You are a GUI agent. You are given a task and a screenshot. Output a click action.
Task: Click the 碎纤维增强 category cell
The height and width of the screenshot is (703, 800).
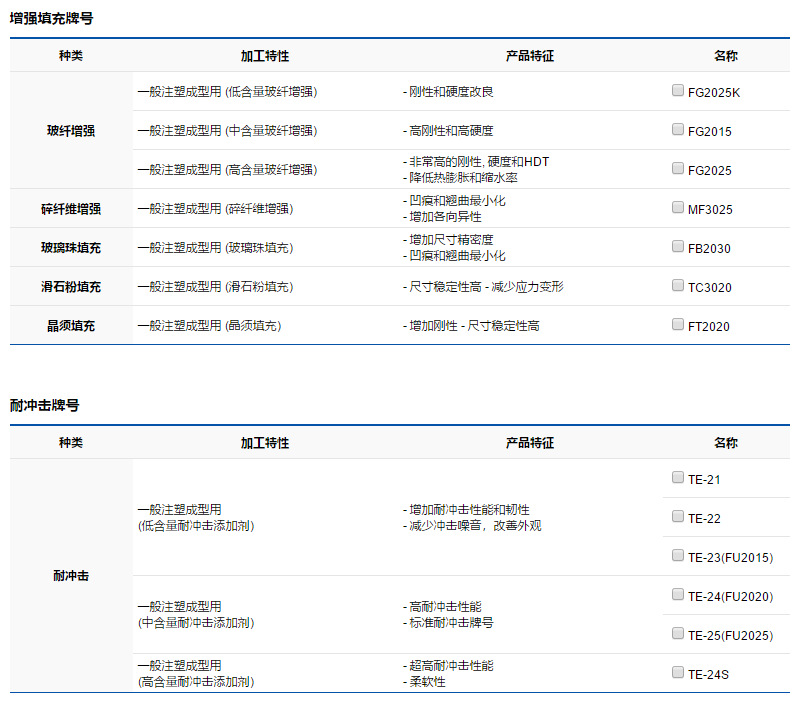71,209
